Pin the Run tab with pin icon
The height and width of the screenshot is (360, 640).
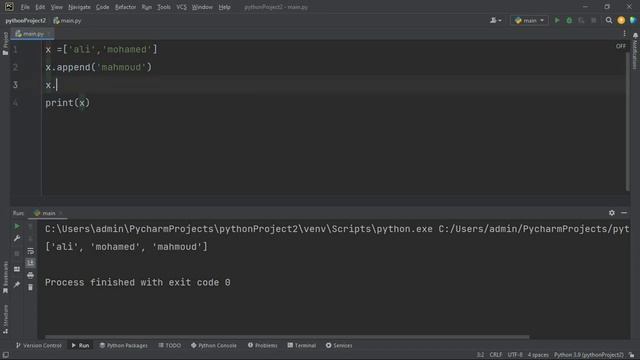17,284
